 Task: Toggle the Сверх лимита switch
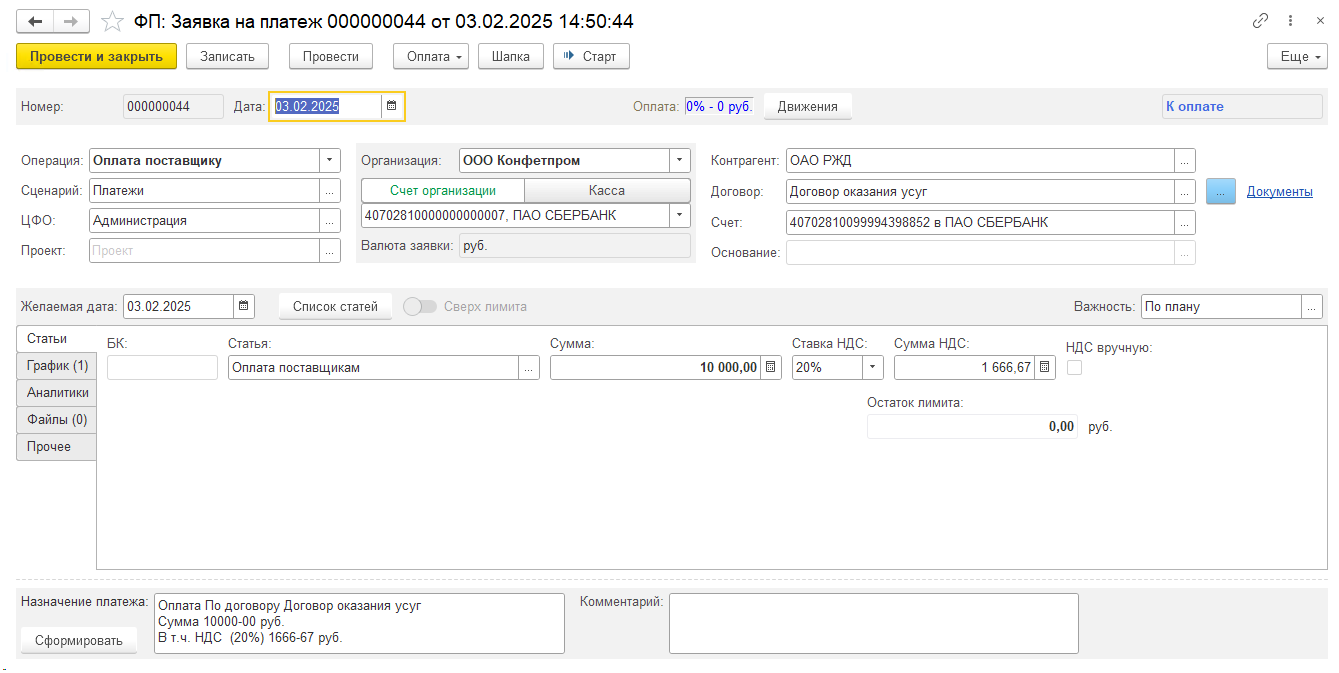click(420, 307)
